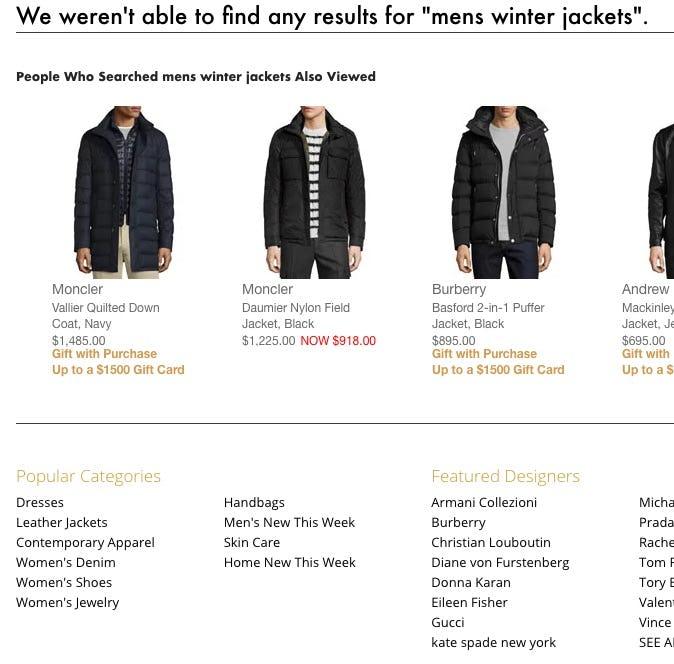Open the Daumier Nylon Field Jacket link
This screenshot has height=664, width=674.
[x=295, y=316]
